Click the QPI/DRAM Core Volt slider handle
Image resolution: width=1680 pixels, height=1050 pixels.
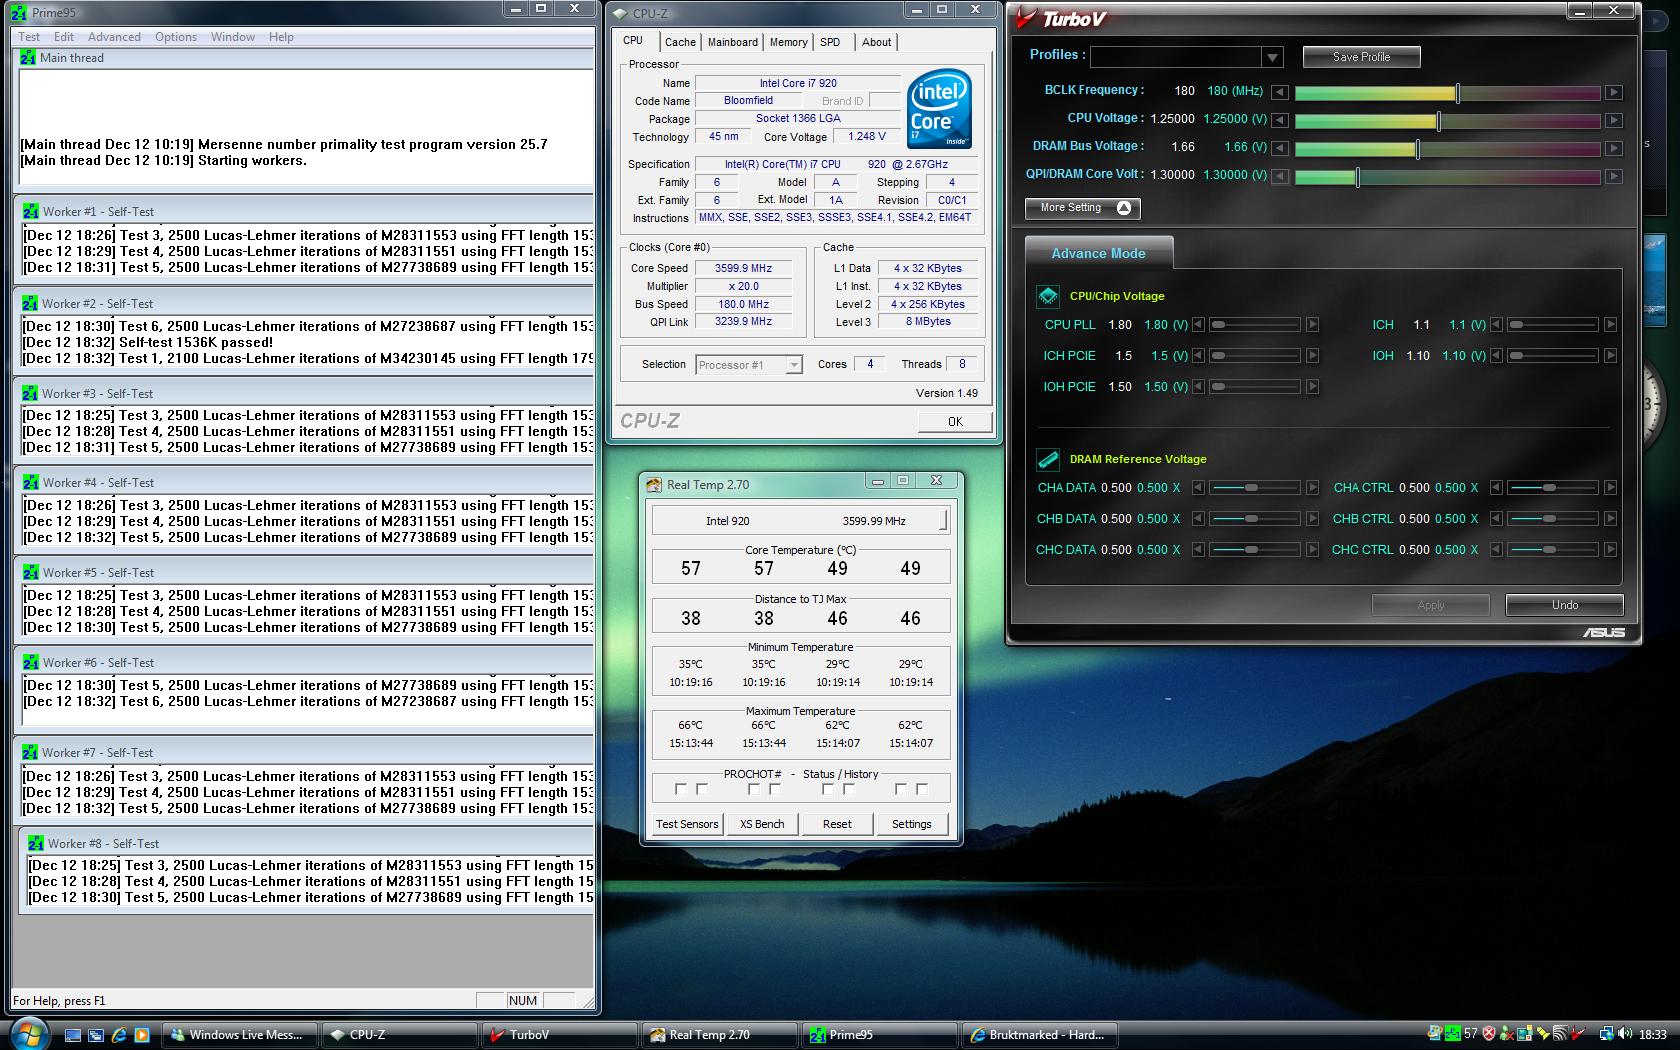coord(1357,177)
